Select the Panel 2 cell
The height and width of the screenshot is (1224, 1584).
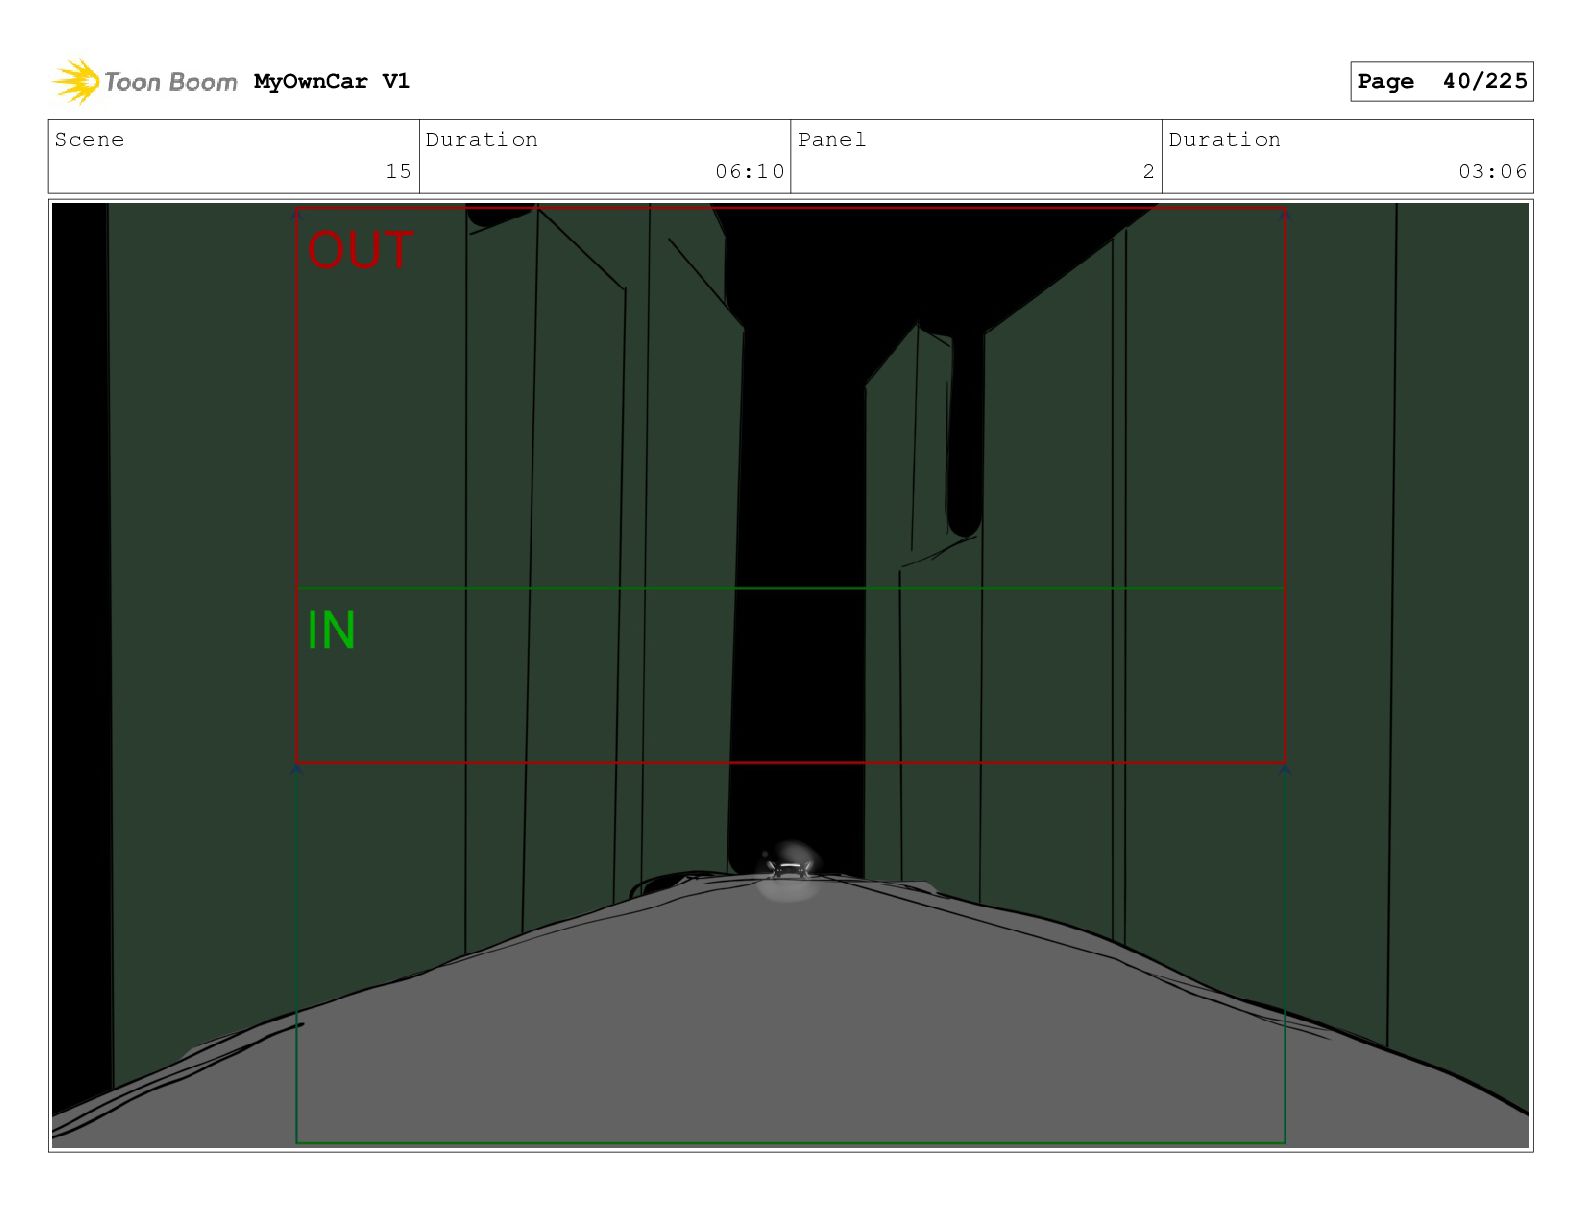click(x=976, y=156)
